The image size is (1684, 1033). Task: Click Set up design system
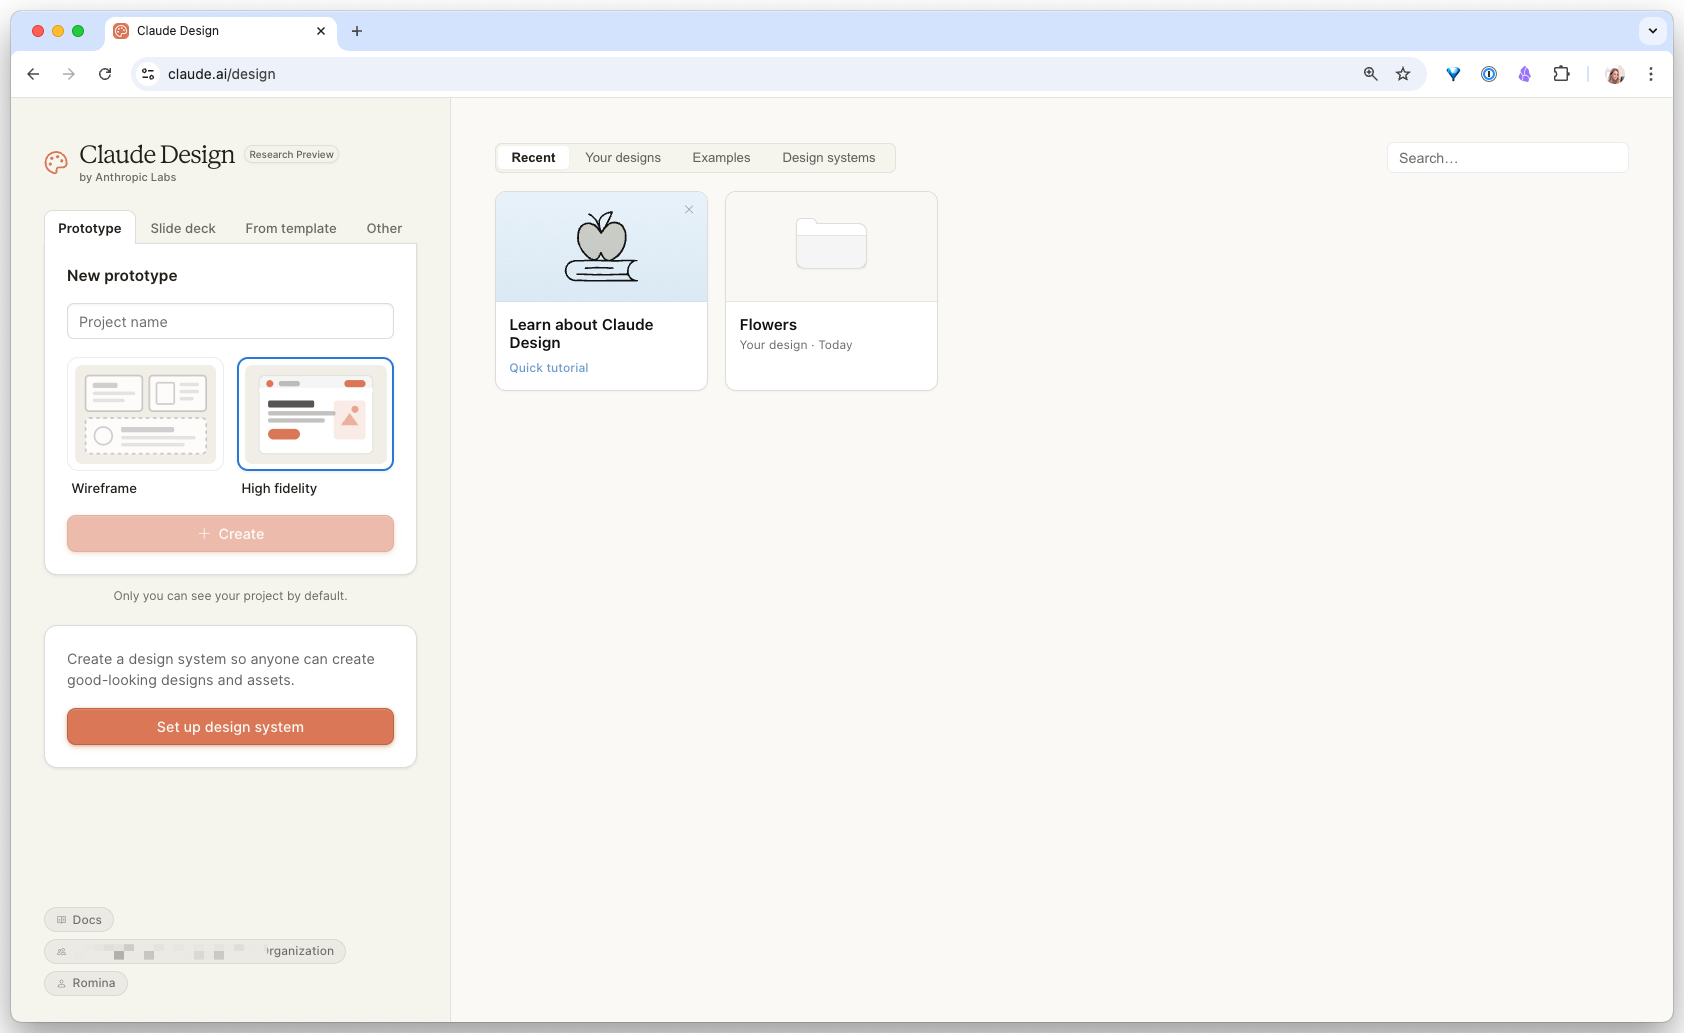tap(230, 727)
